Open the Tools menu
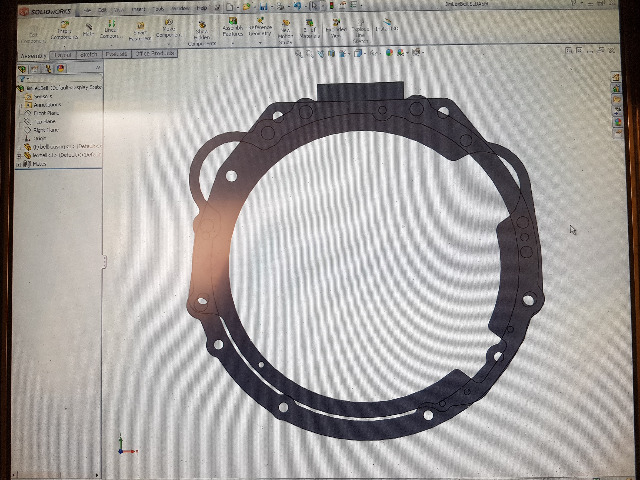This screenshot has height=480, width=640. click(162, 7)
